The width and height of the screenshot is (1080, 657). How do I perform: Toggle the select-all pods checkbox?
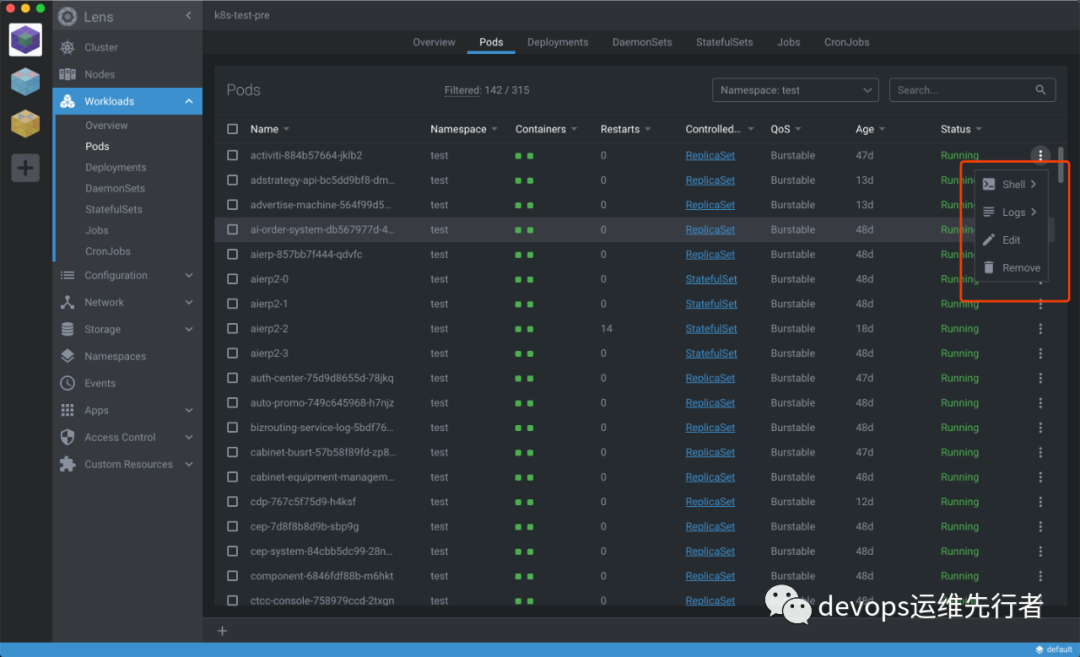[x=233, y=129]
